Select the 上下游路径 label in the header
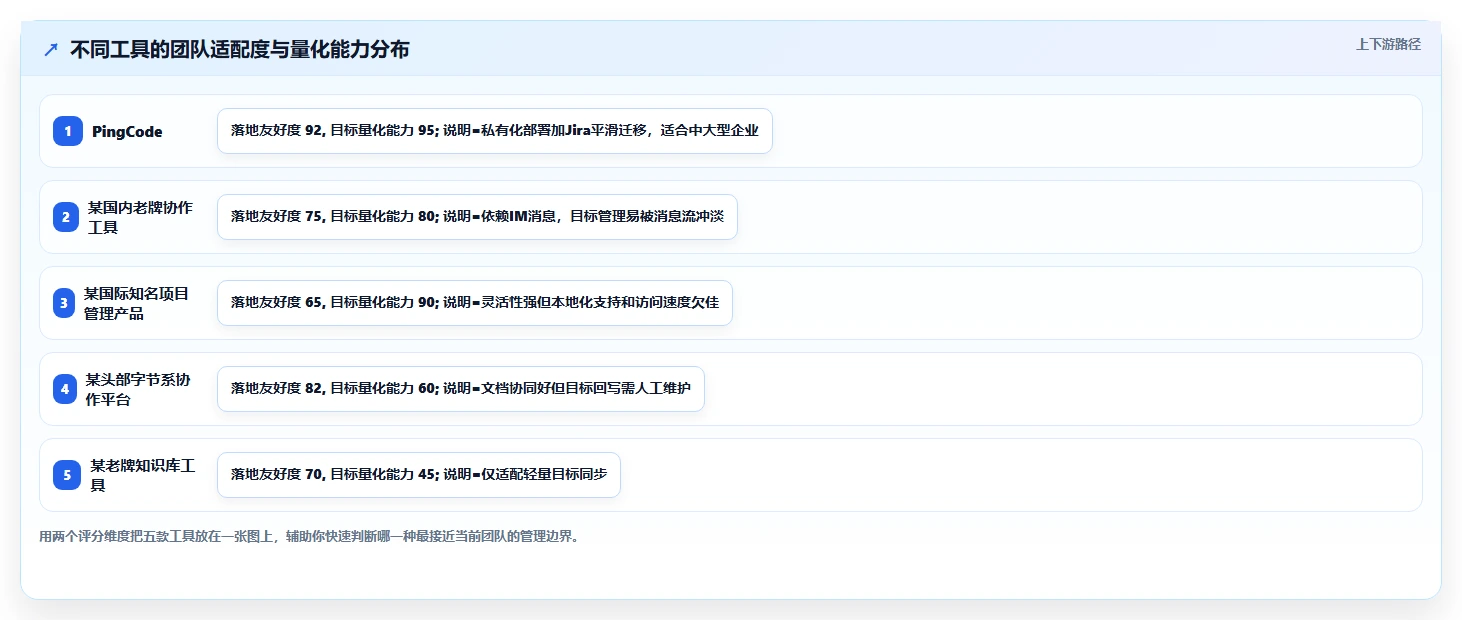This screenshot has height=620, width=1462. point(1388,44)
